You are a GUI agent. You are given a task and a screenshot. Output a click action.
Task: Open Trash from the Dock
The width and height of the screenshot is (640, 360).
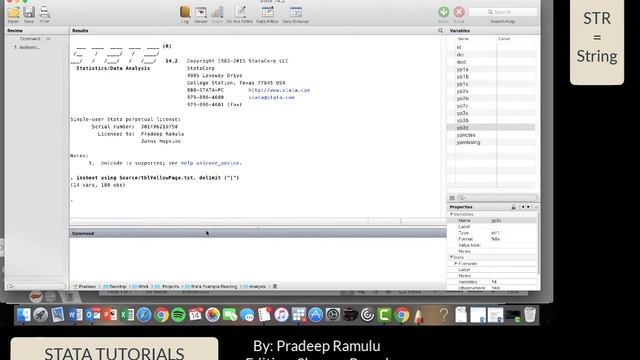[x=530, y=315]
